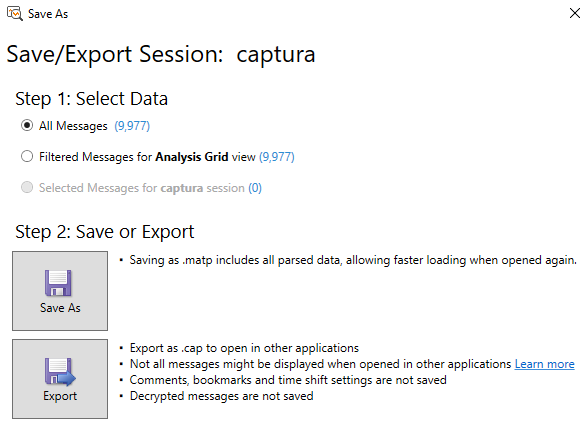Click the Step 1: Select Data heading

[x=92, y=99]
